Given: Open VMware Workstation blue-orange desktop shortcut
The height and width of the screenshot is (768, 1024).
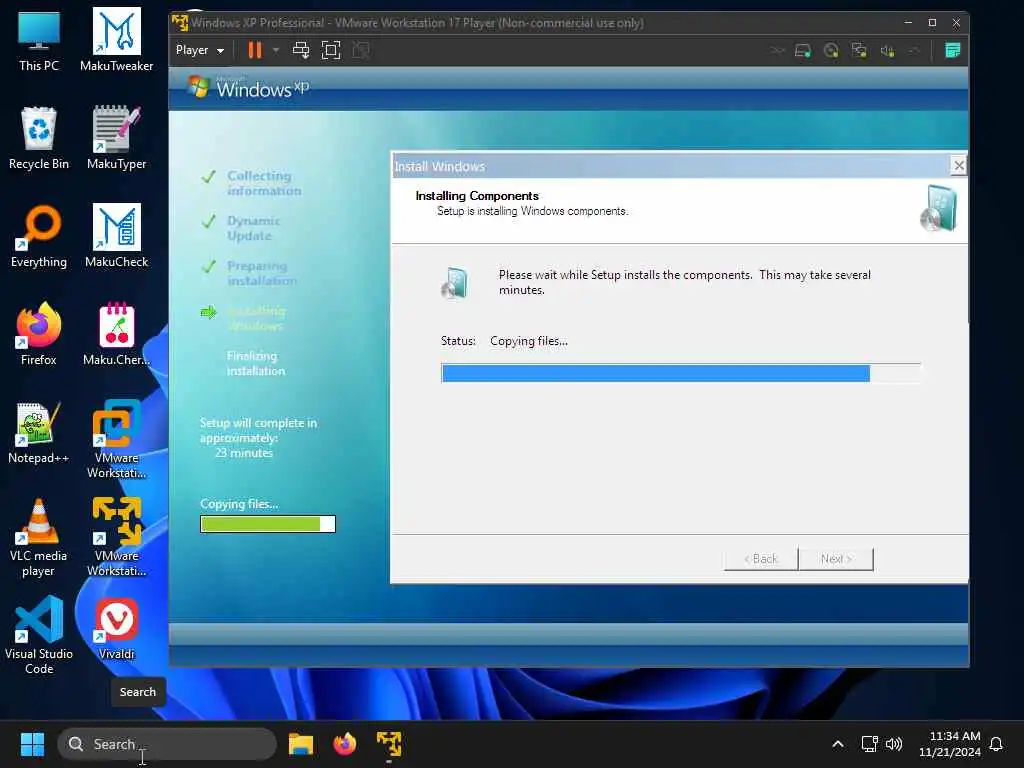Looking at the screenshot, I should (116, 439).
